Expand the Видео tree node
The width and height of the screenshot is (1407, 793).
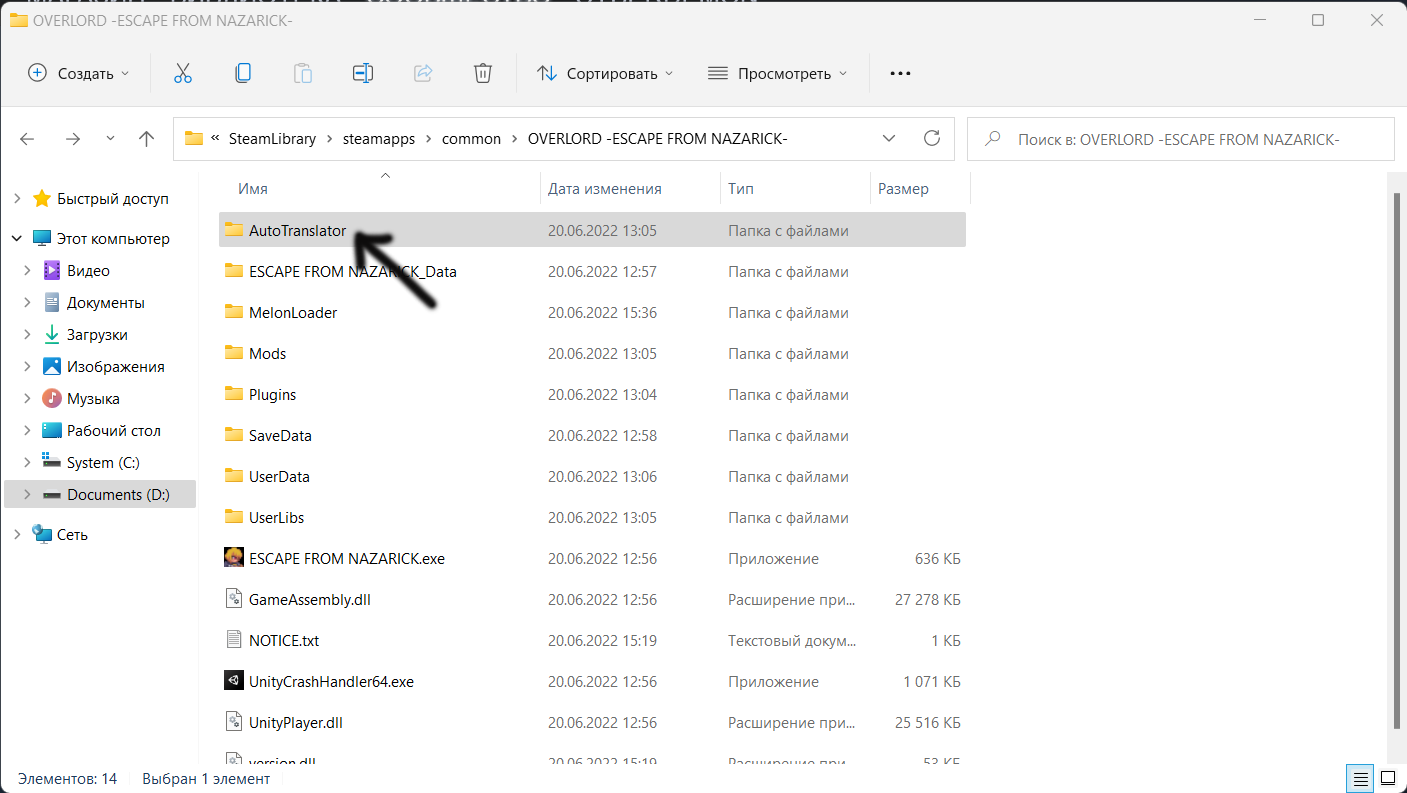[x=27, y=270]
